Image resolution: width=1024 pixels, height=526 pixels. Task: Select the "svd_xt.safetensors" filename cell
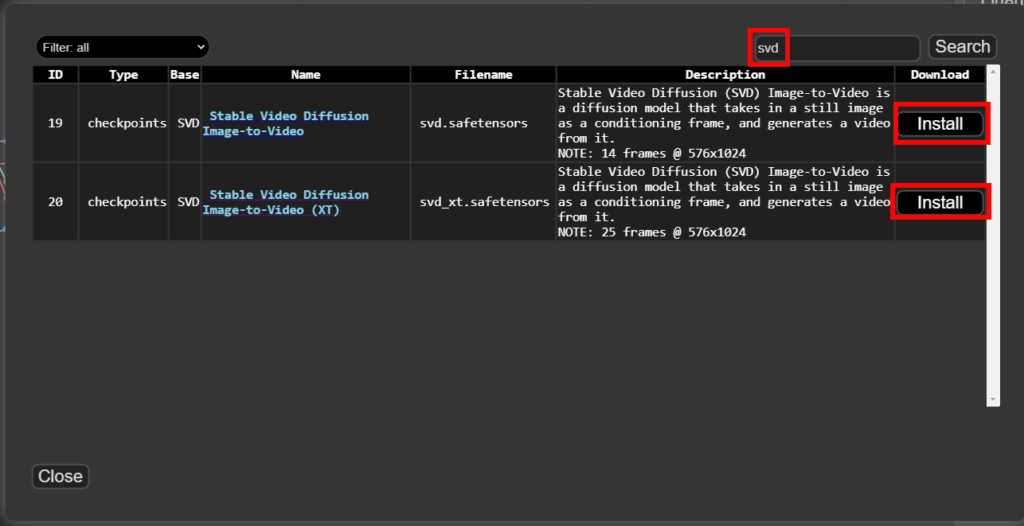(x=483, y=202)
